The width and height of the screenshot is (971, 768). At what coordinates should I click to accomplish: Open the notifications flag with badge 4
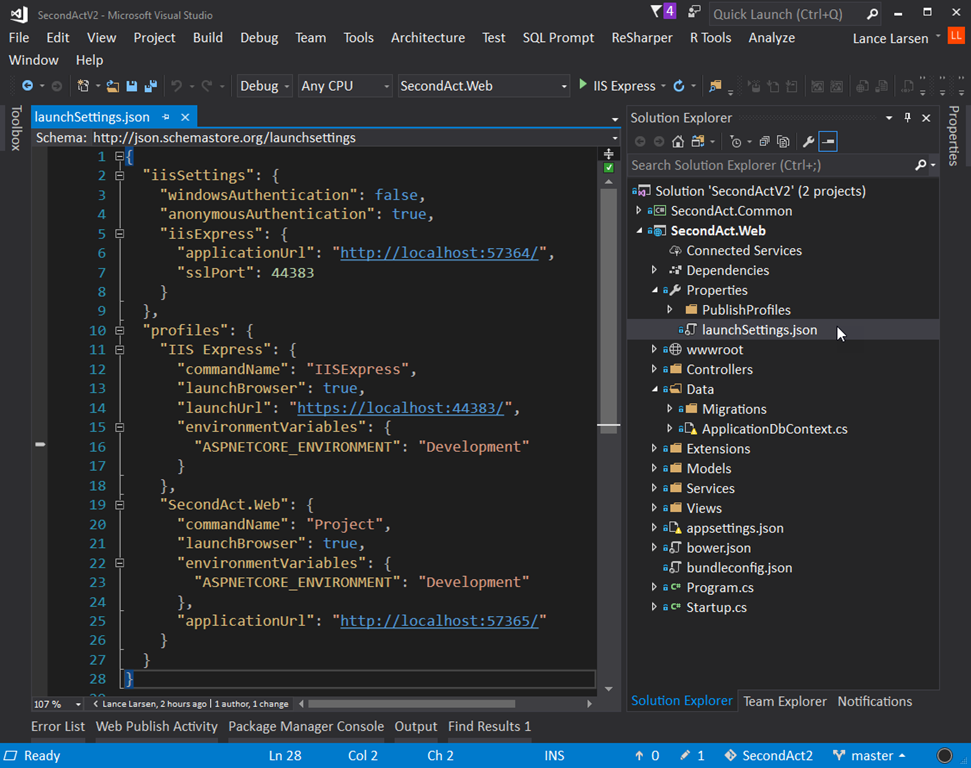[x=663, y=11]
